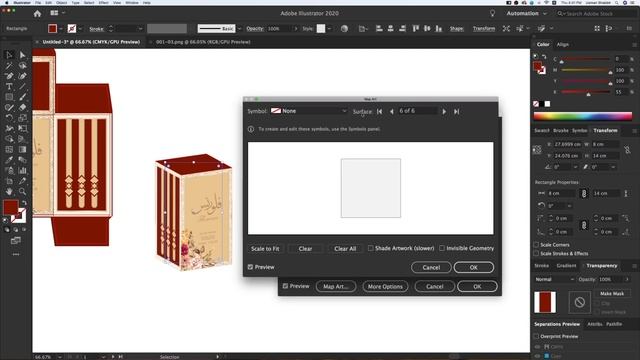Image resolution: width=640 pixels, height=360 pixels.
Task: Click the Edit Toolbar three dots
Action: tap(16, 254)
